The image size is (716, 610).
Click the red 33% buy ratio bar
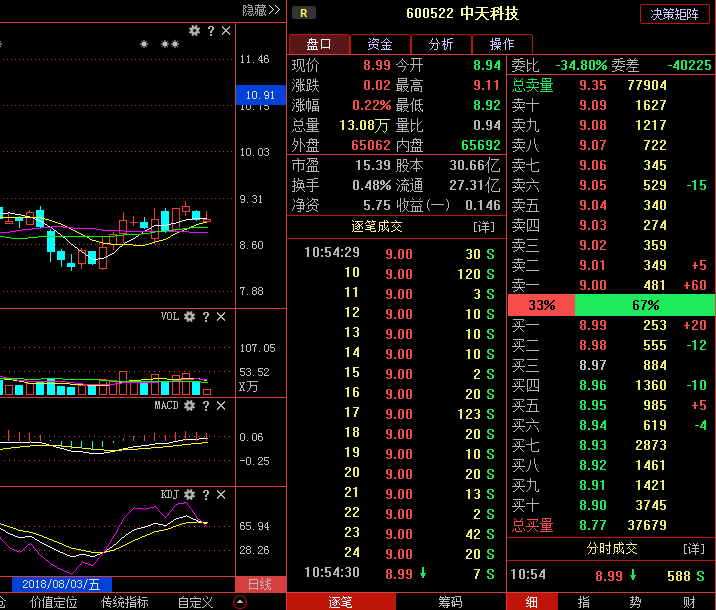click(x=542, y=305)
